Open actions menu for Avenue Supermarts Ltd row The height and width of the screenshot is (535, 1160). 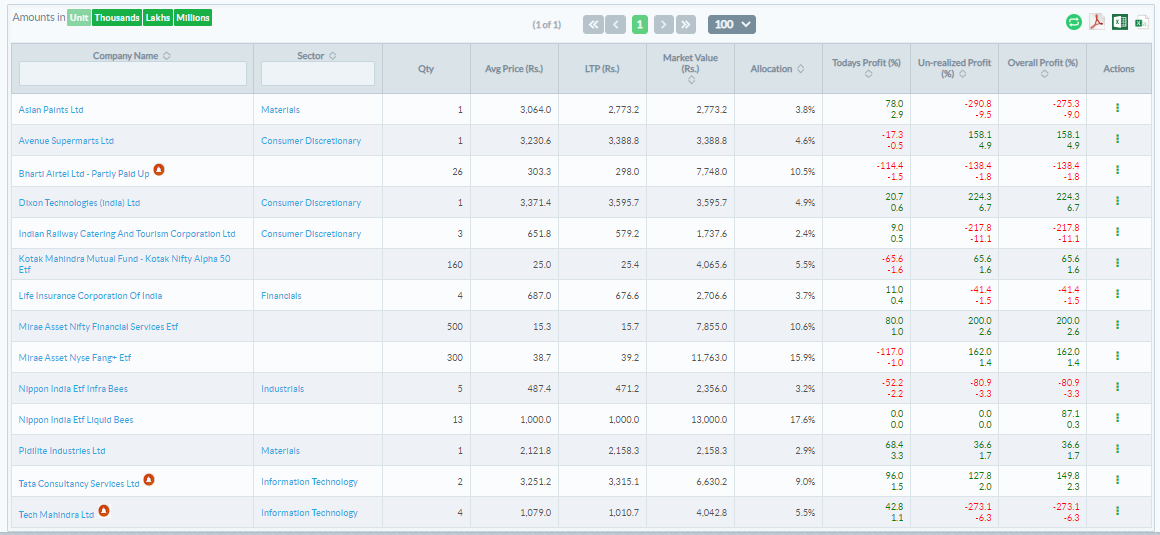coord(1117,139)
